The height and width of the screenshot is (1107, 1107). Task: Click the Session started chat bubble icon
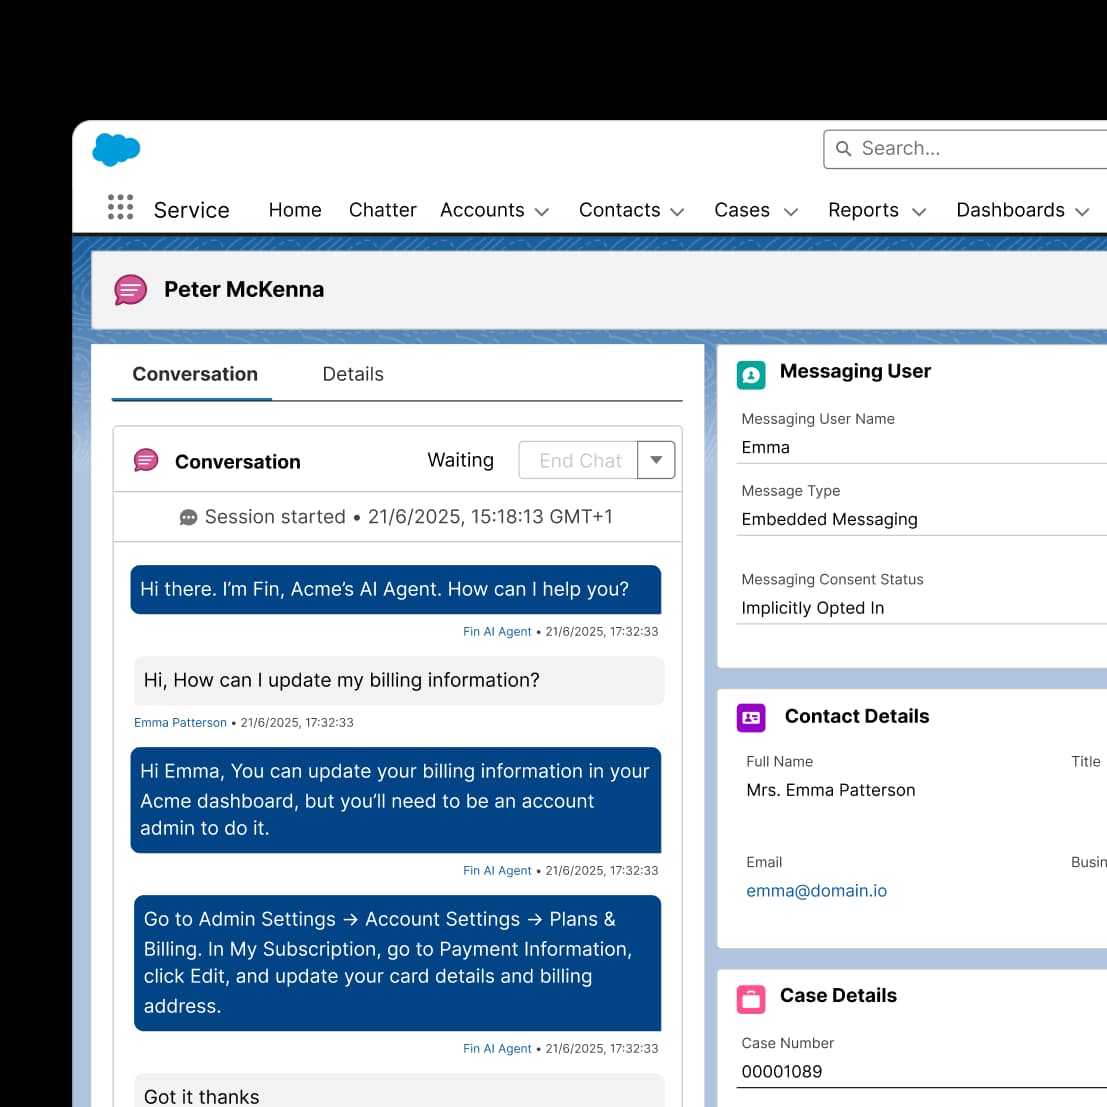189,517
